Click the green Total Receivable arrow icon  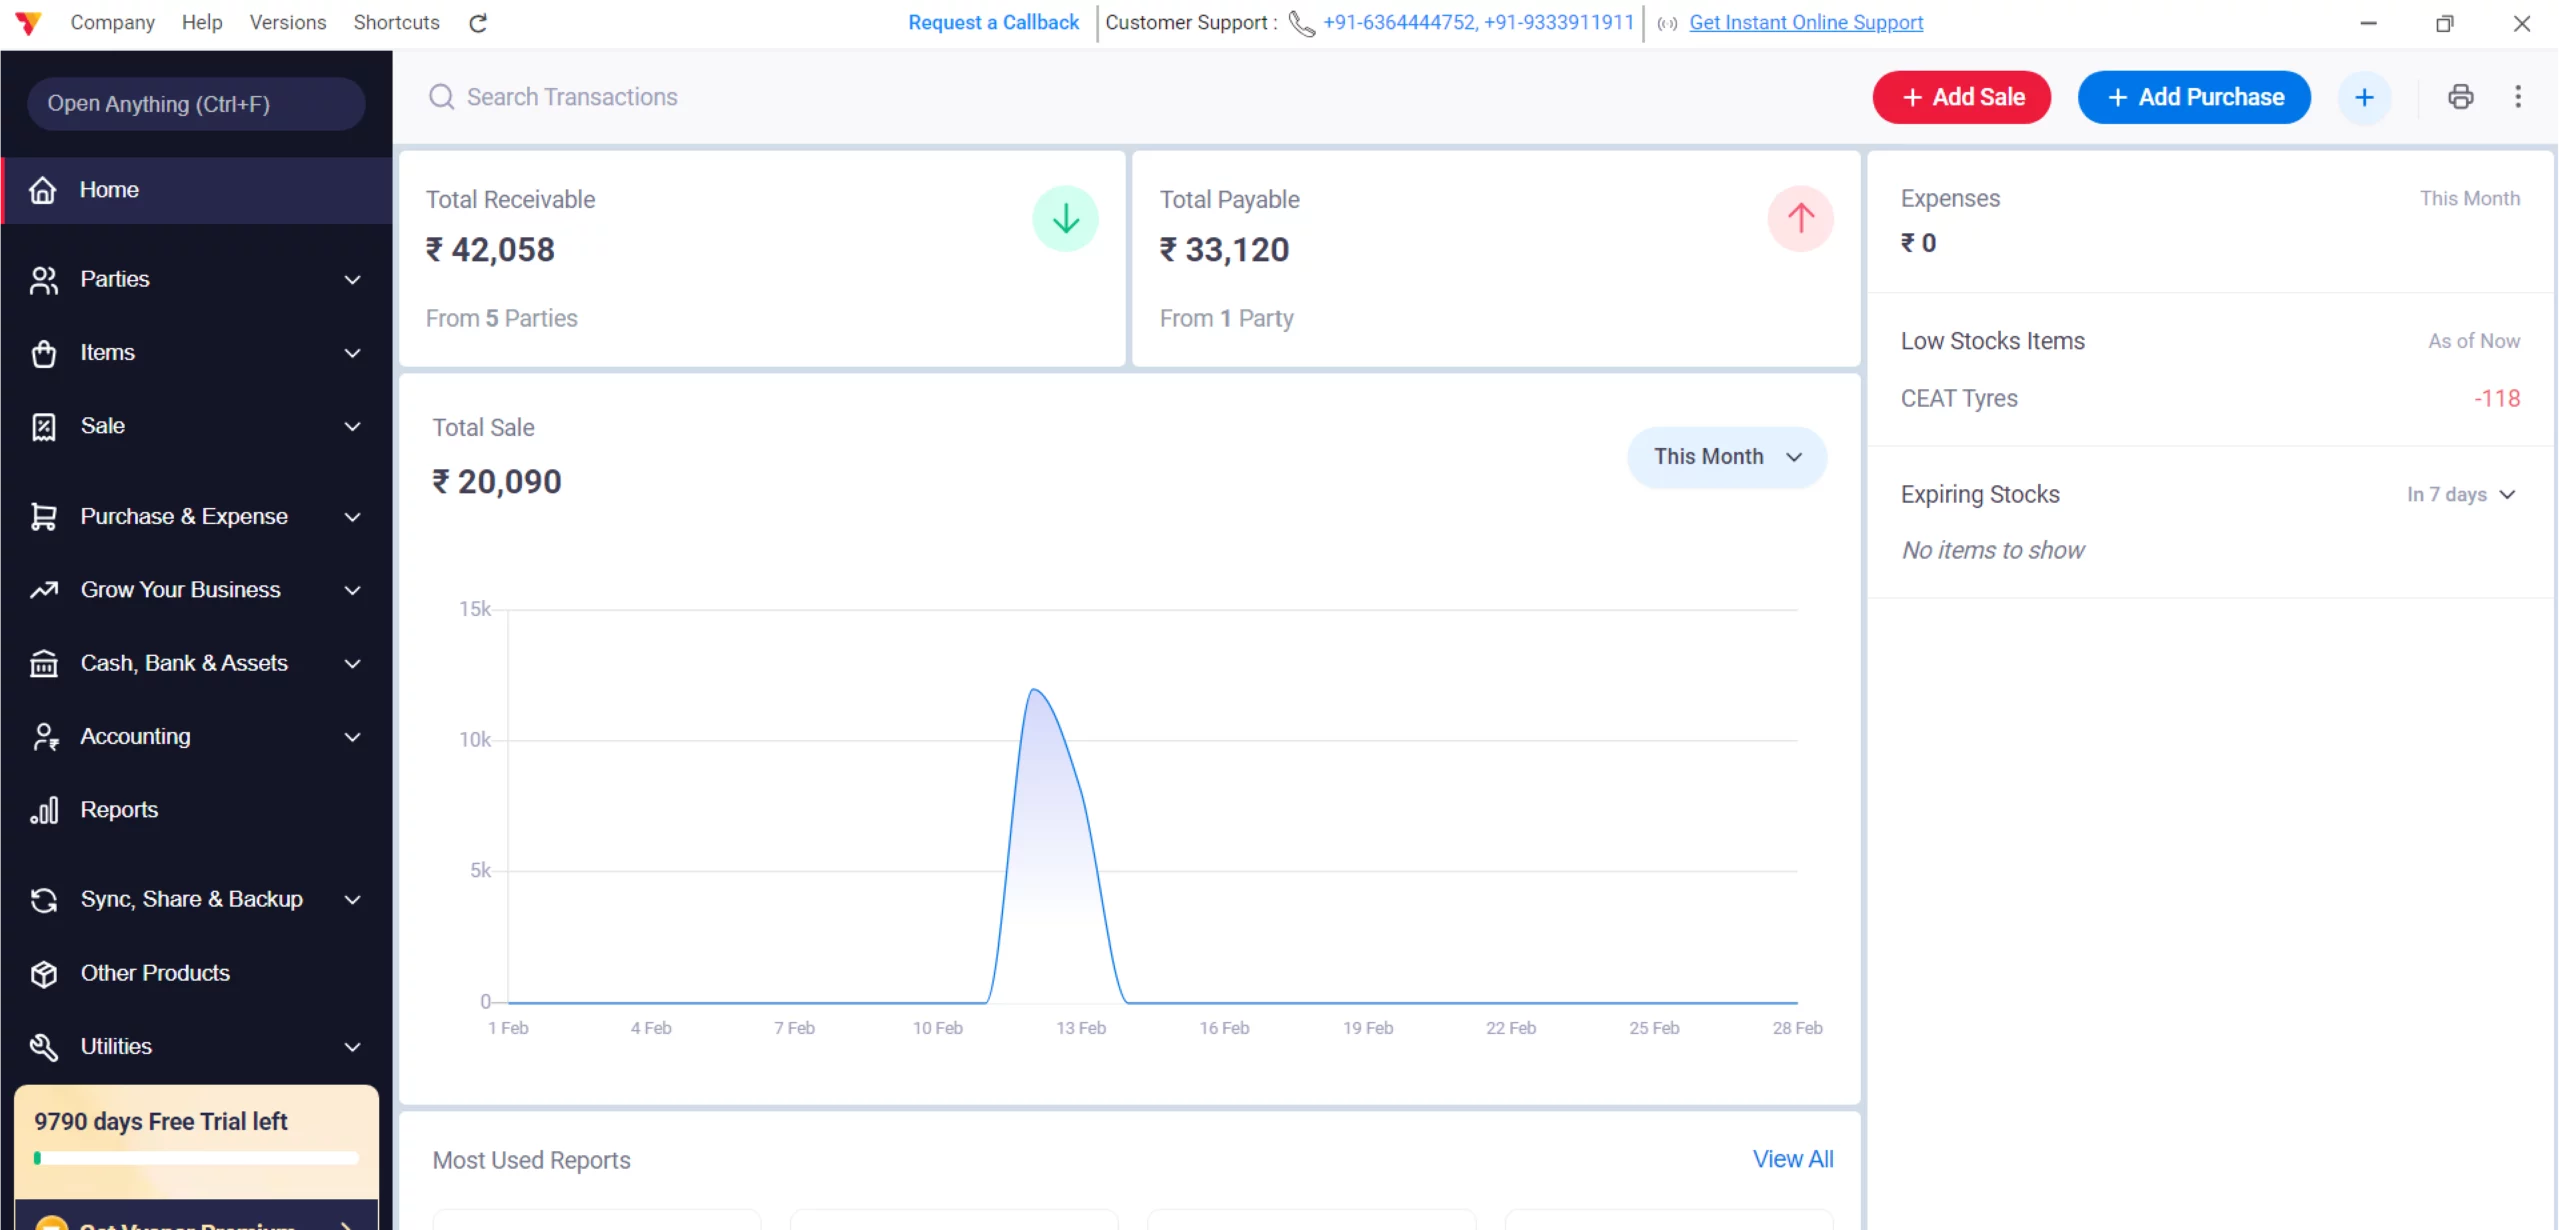[x=1065, y=218]
